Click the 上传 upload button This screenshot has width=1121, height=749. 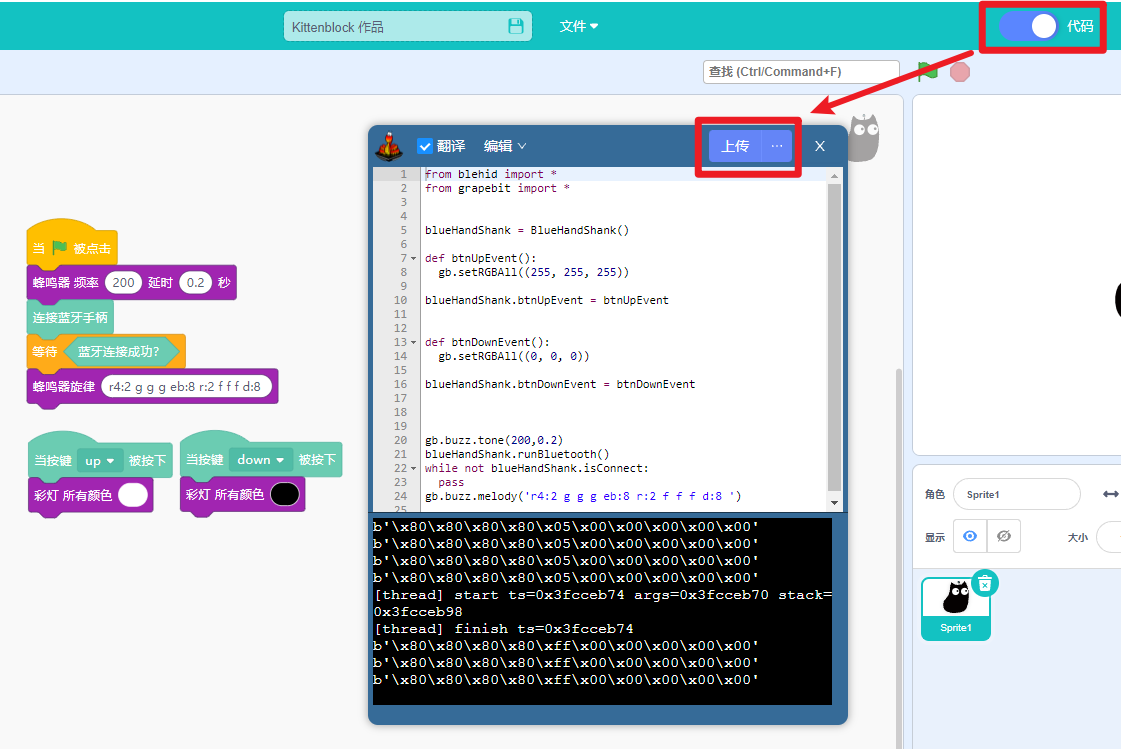pyautogui.click(x=735, y=146)
